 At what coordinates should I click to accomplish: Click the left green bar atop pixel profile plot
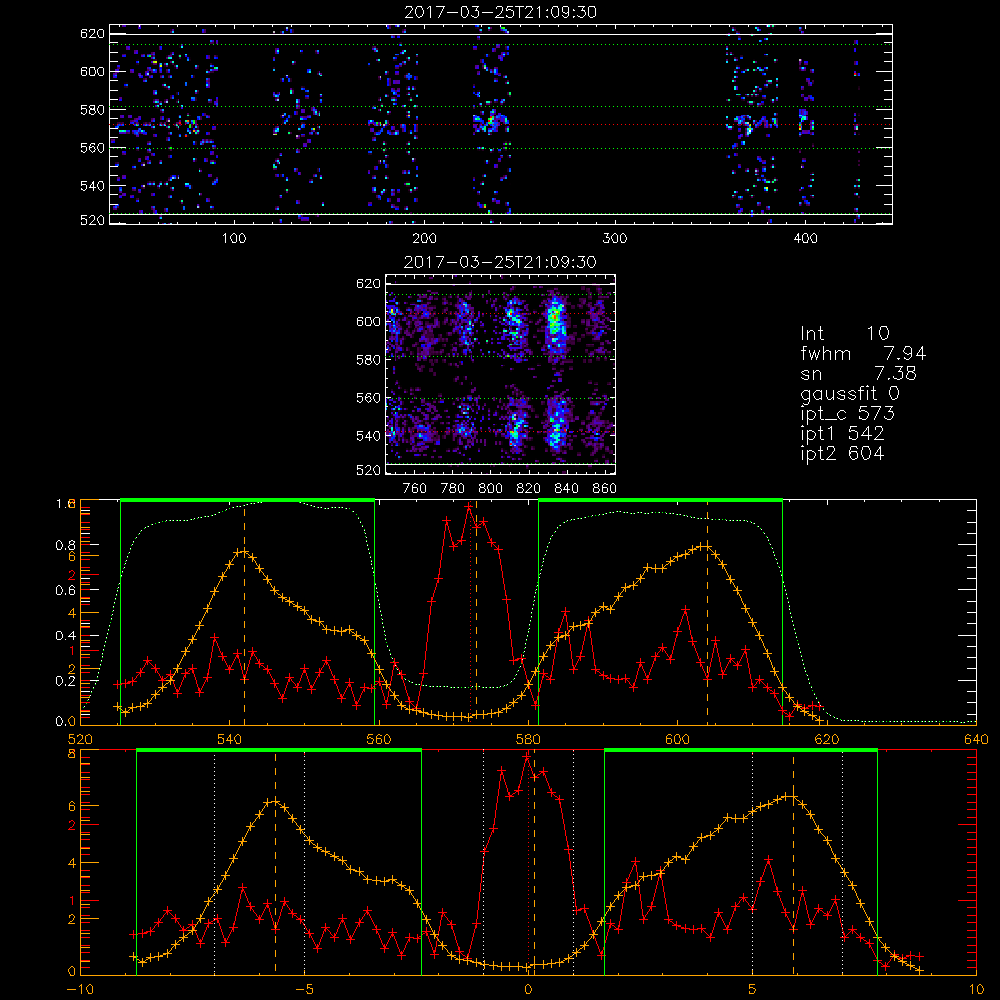pyautogui.click(x=247, y=500)
